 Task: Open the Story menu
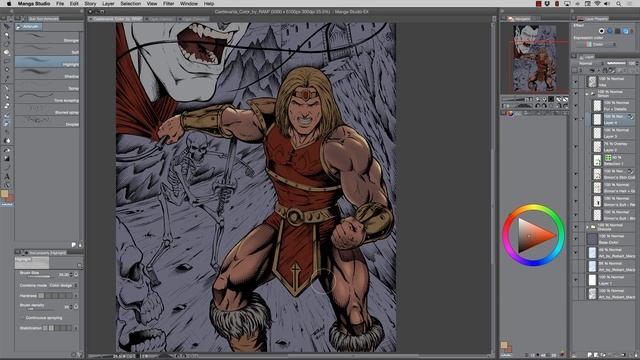pyautogui.click(x=90, y=4)
